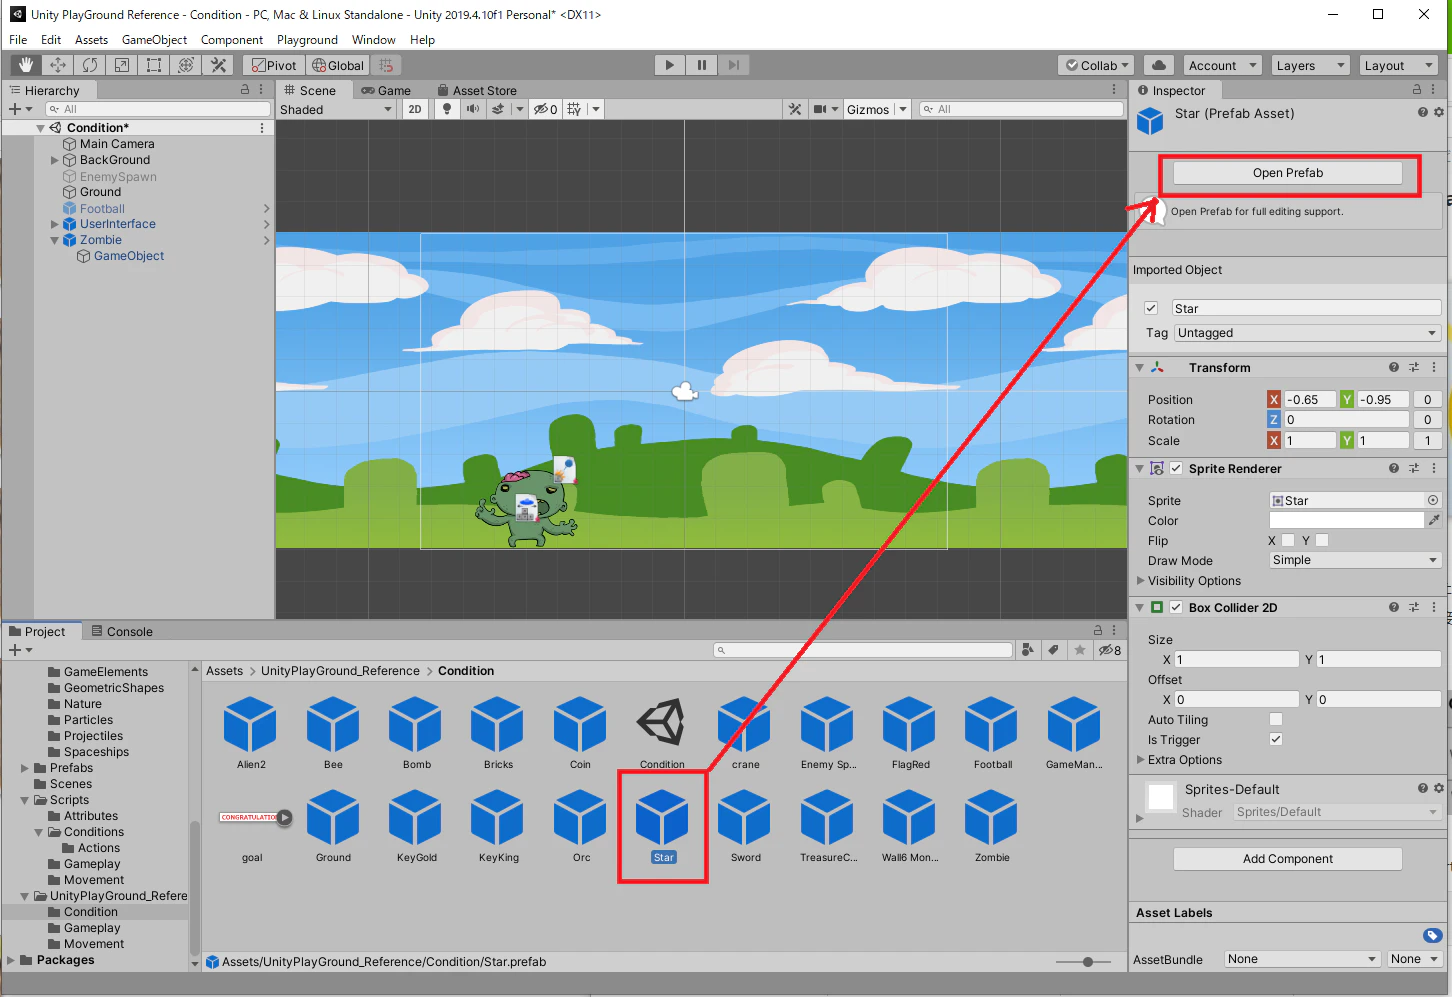Viewport: 1452px width, 997px height.
Task: Click the Open Prefab button
Action: [1288, 173]
